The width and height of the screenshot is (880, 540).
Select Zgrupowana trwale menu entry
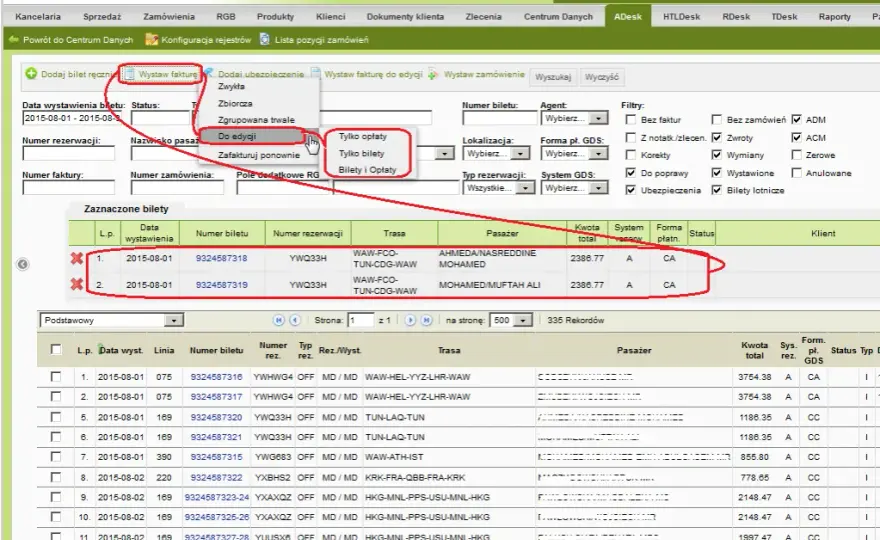click(256, 120)
